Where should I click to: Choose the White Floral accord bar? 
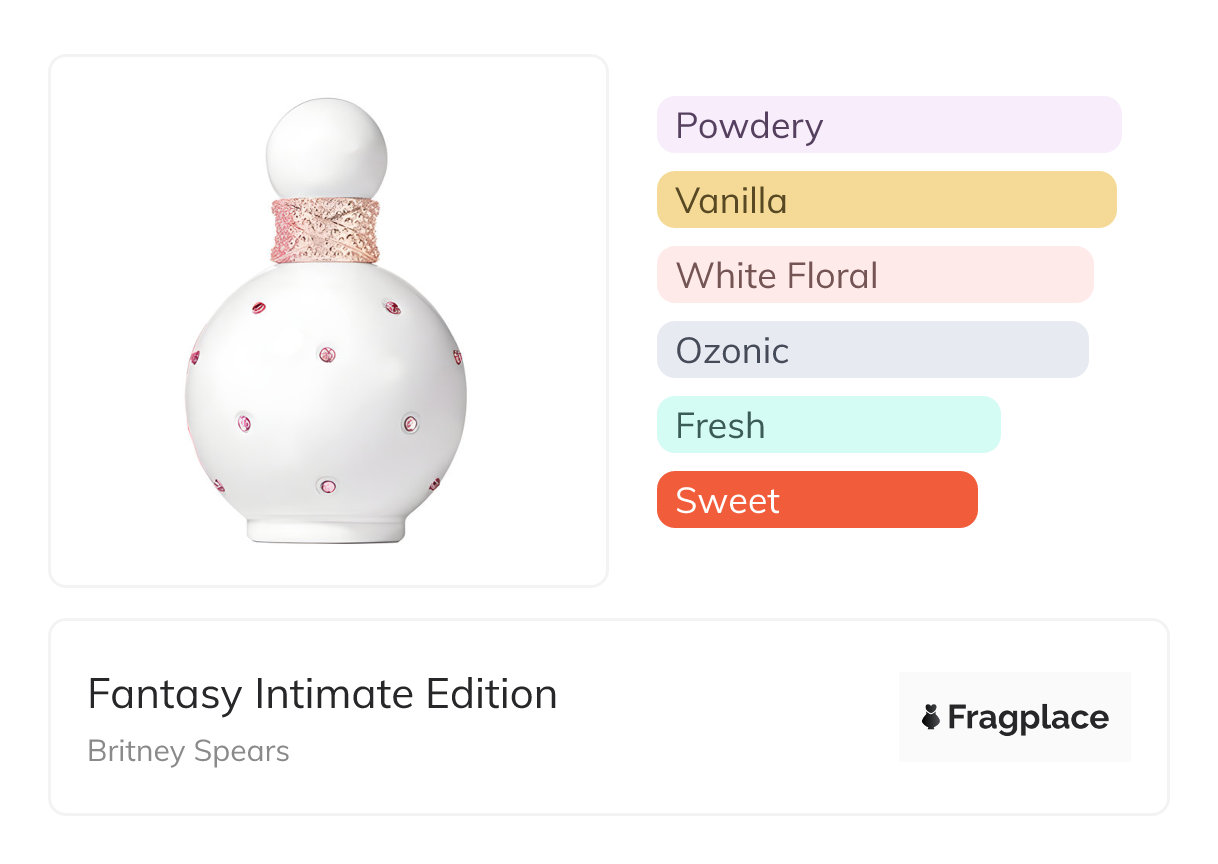[875, 275]
